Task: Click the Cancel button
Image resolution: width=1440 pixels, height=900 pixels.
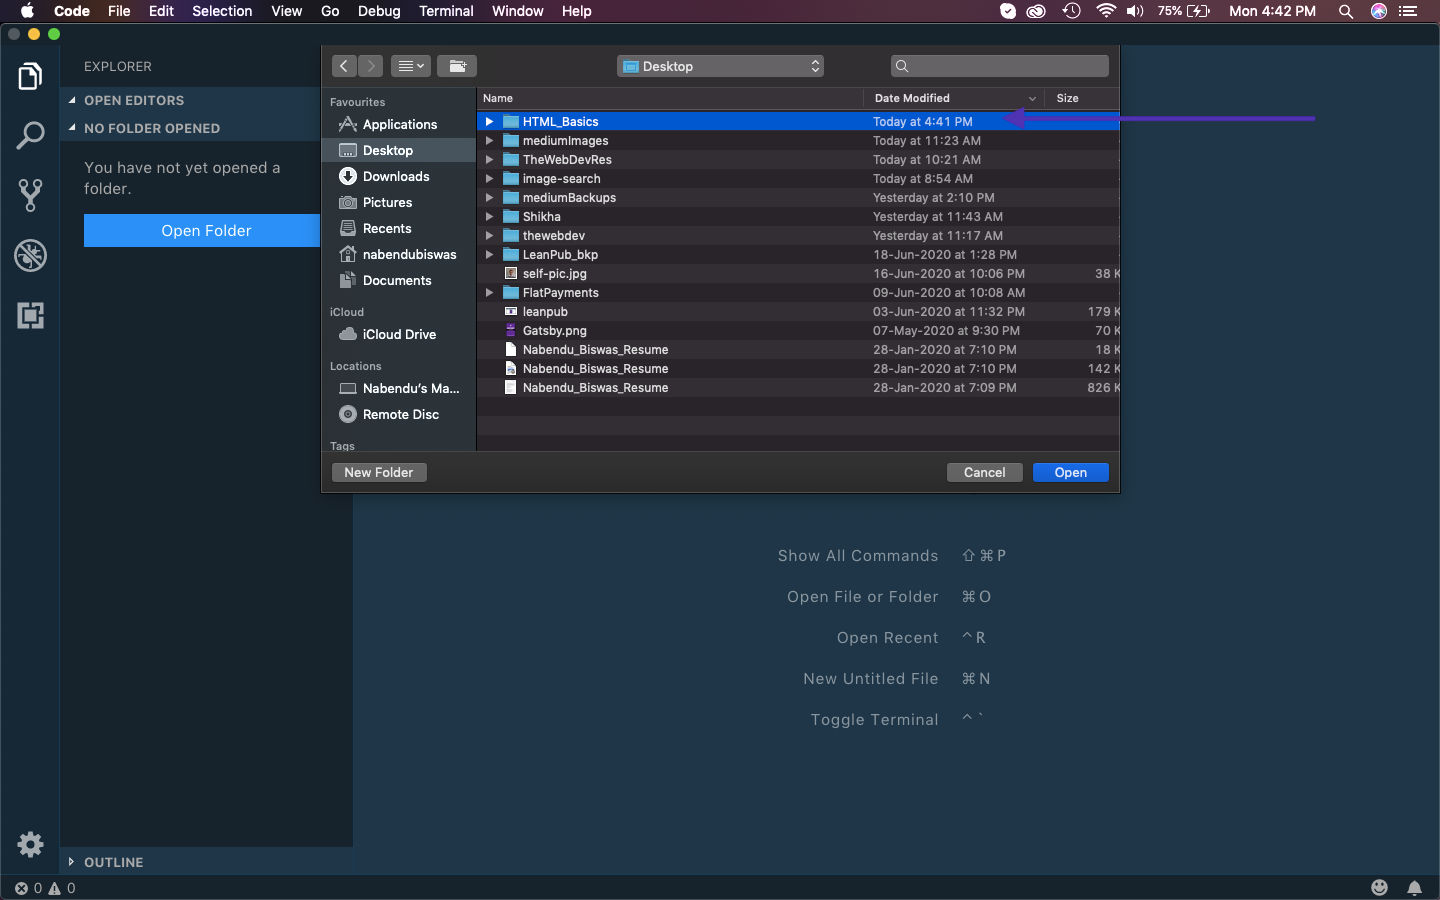Action: tap(984, 472)
